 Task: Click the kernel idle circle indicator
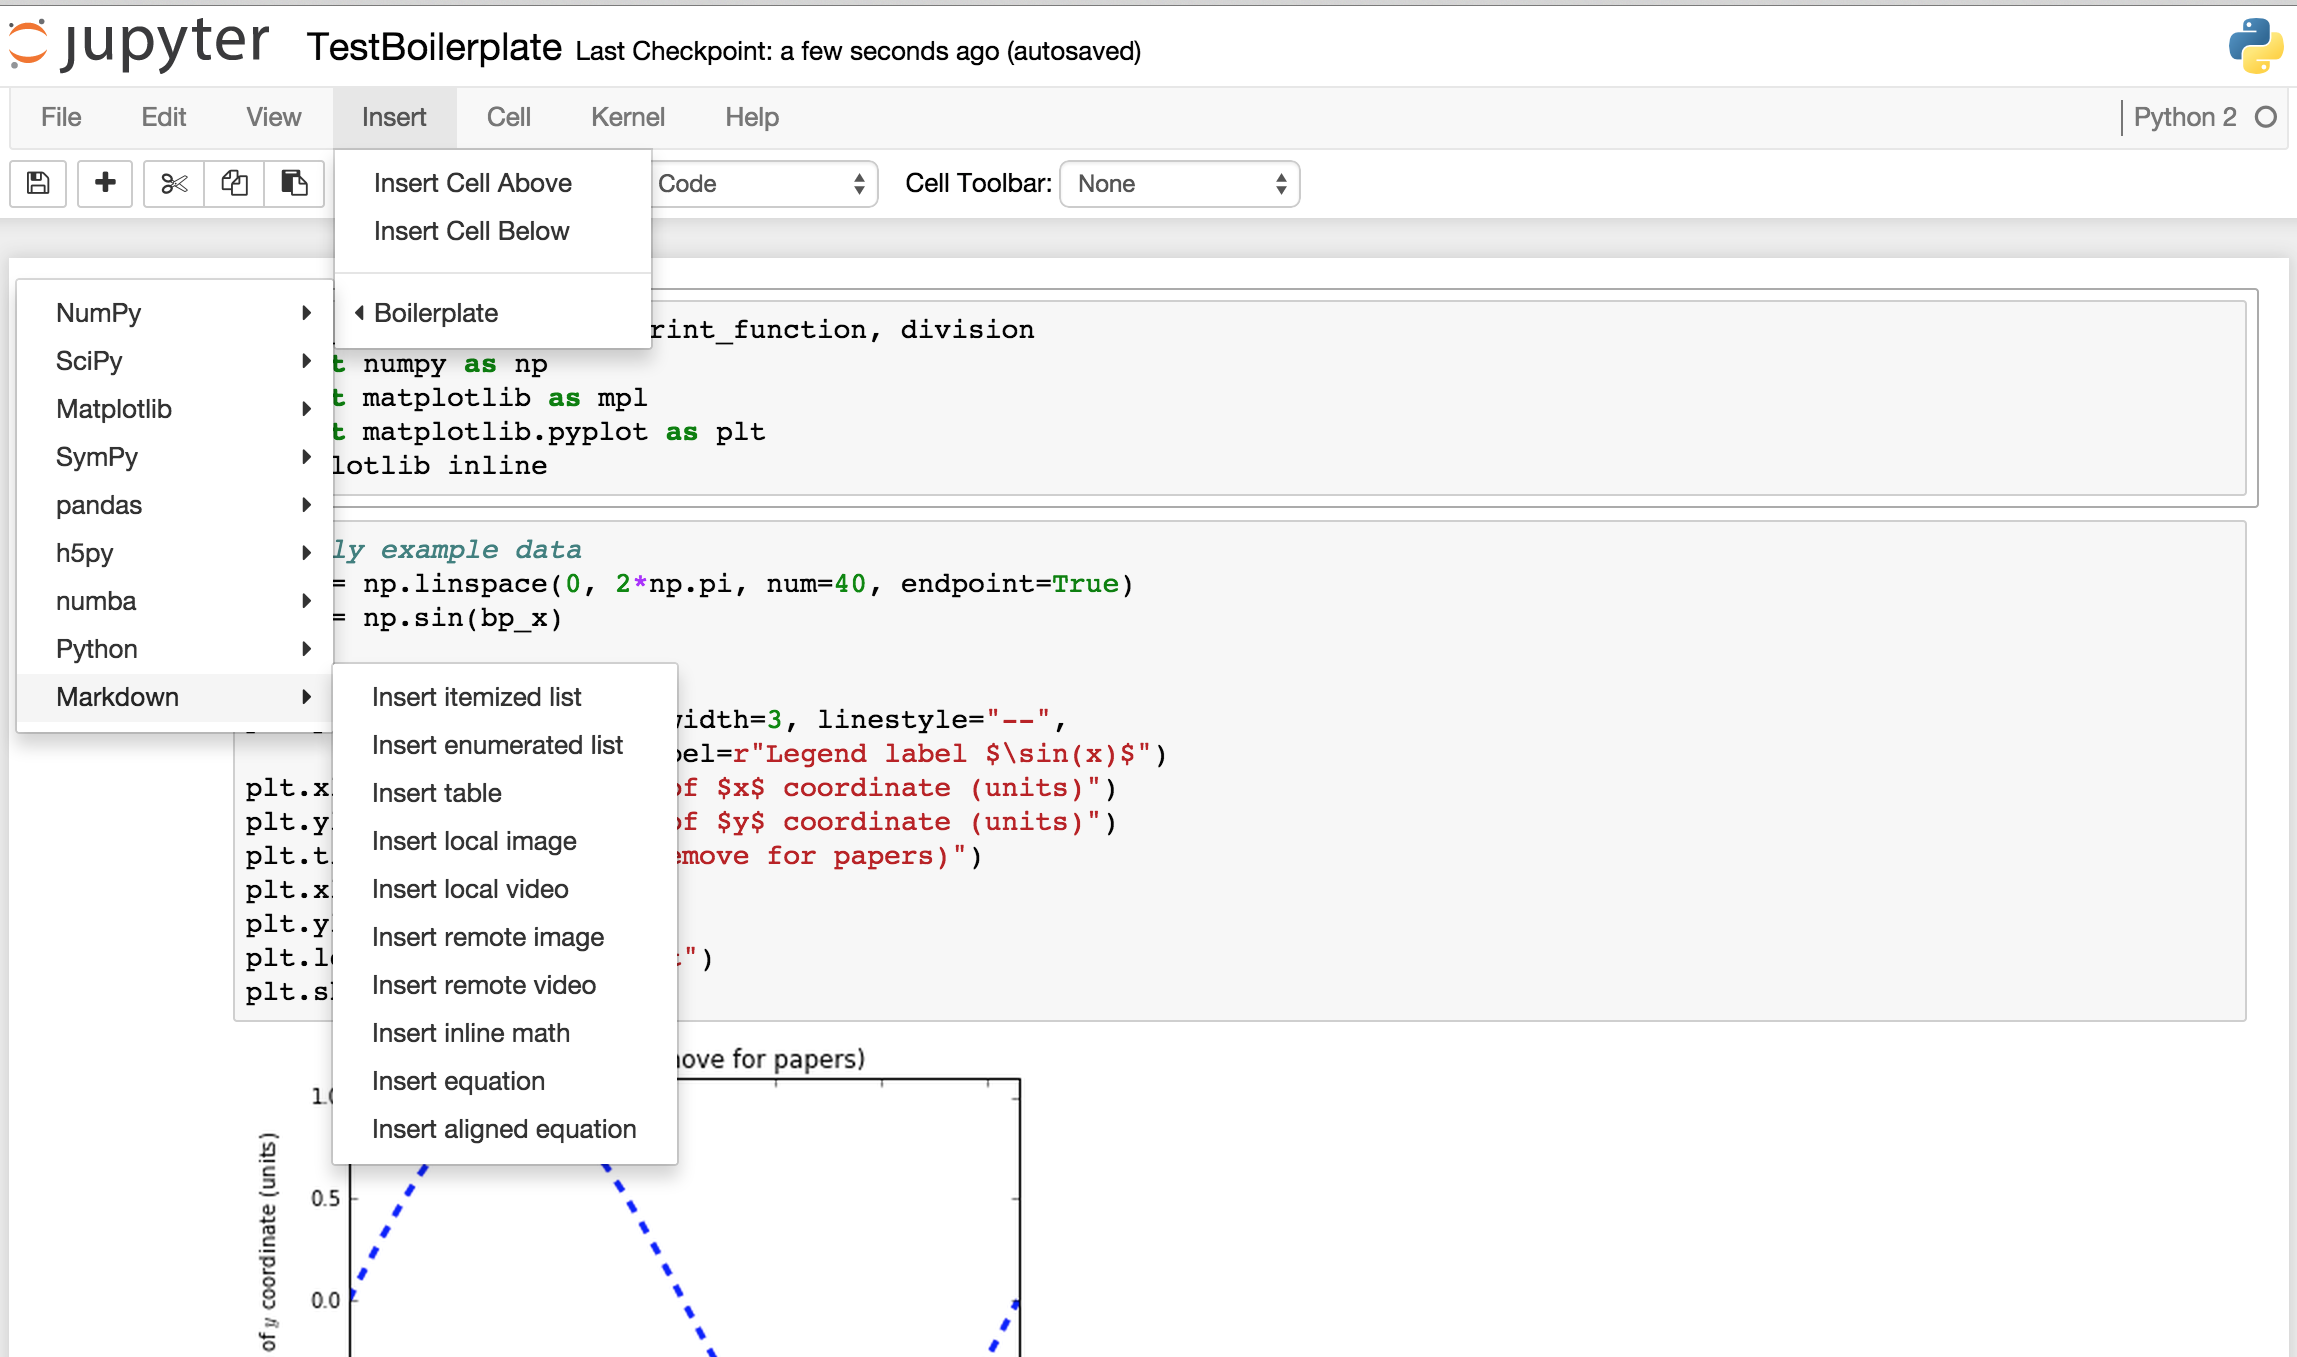click(x=2266, y=117)
